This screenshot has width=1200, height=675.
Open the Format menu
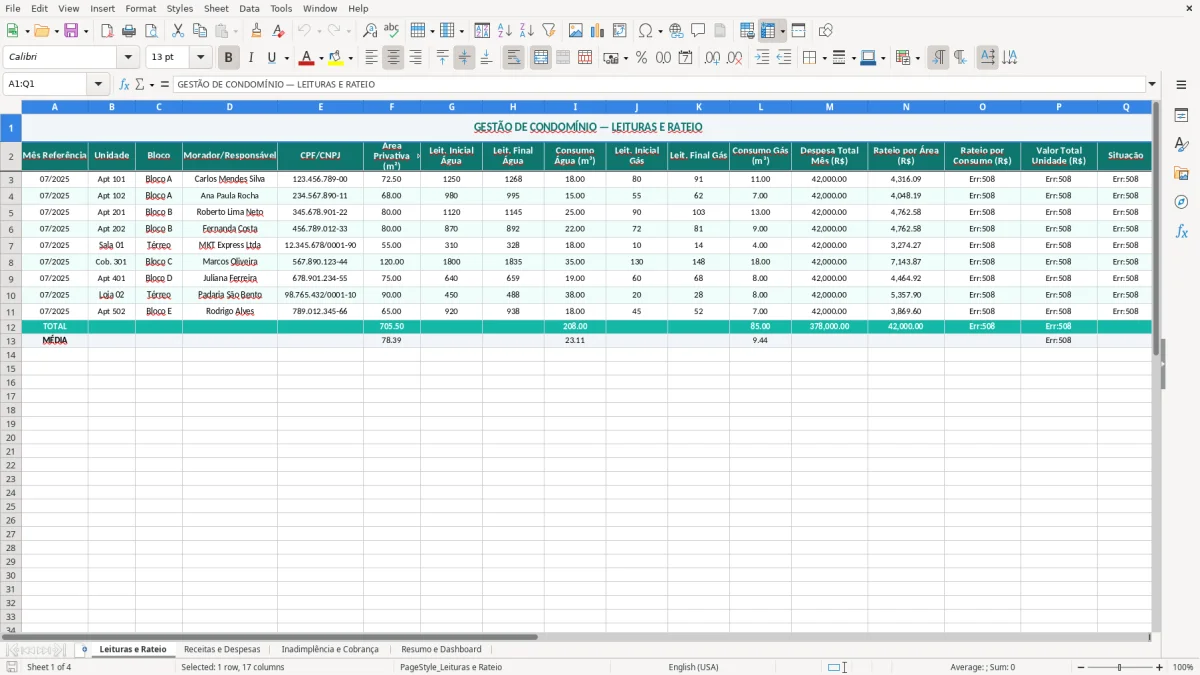tap(141, 8)
